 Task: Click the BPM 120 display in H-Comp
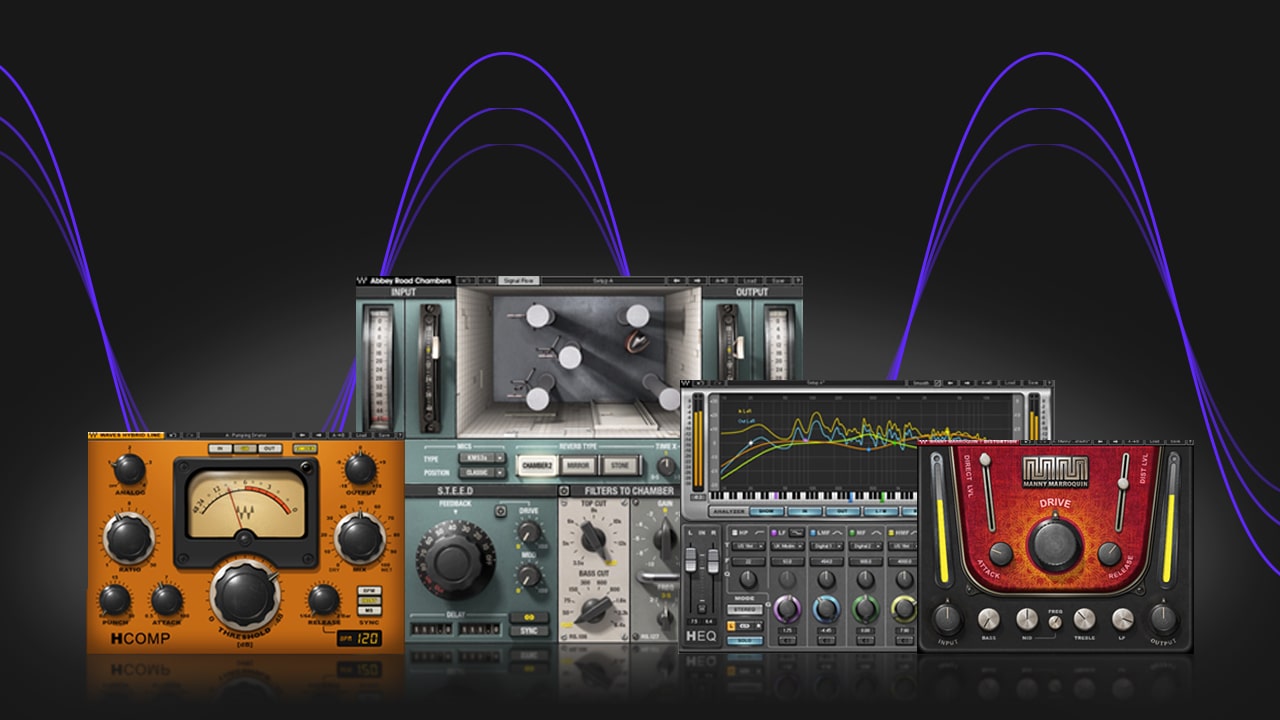pyautogui.click(x=359, y=638)
